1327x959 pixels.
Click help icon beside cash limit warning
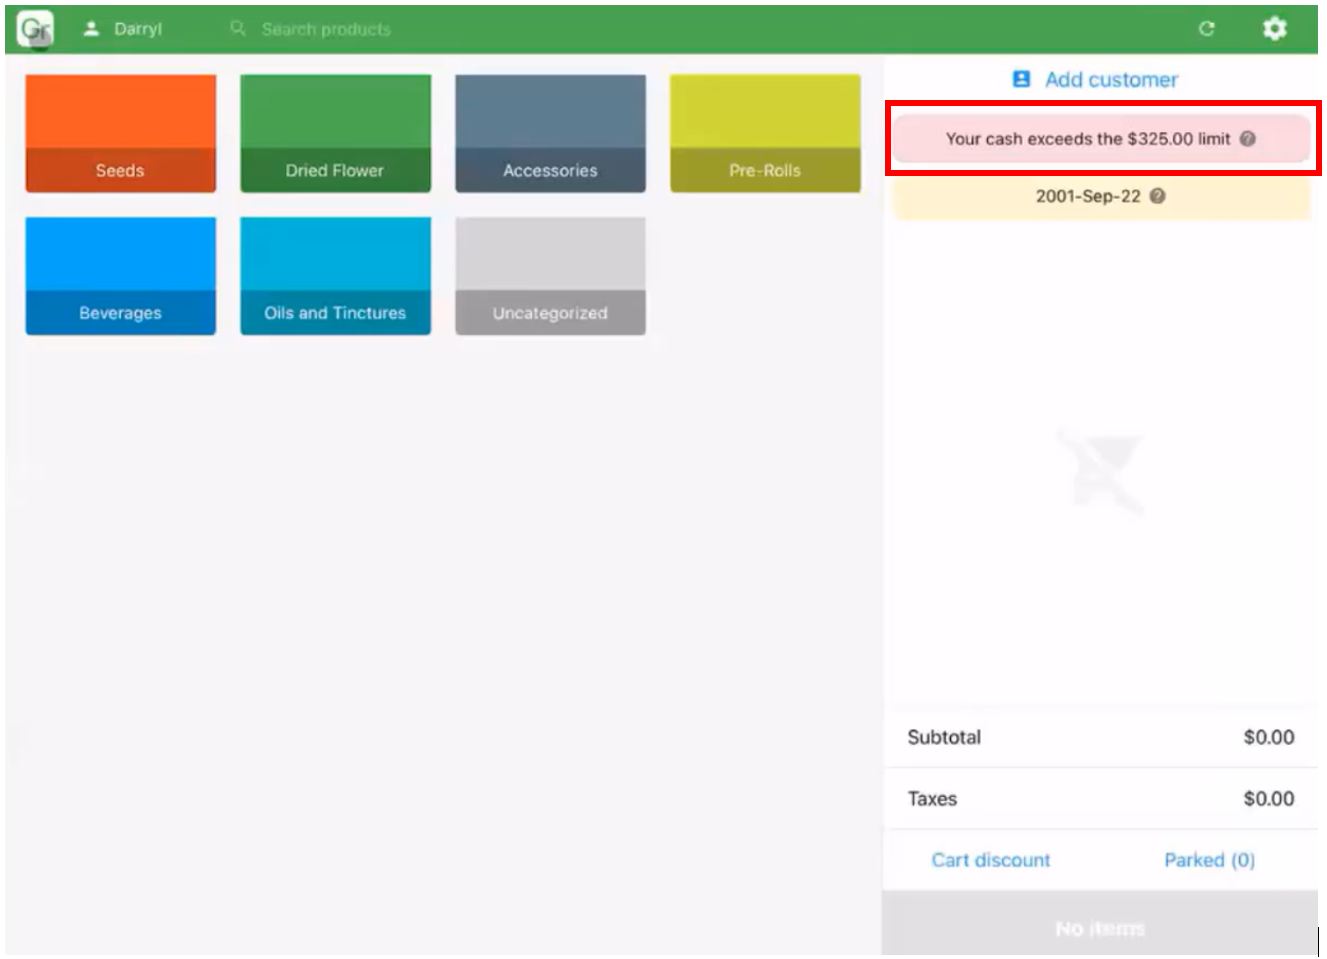coord(1247,139)
